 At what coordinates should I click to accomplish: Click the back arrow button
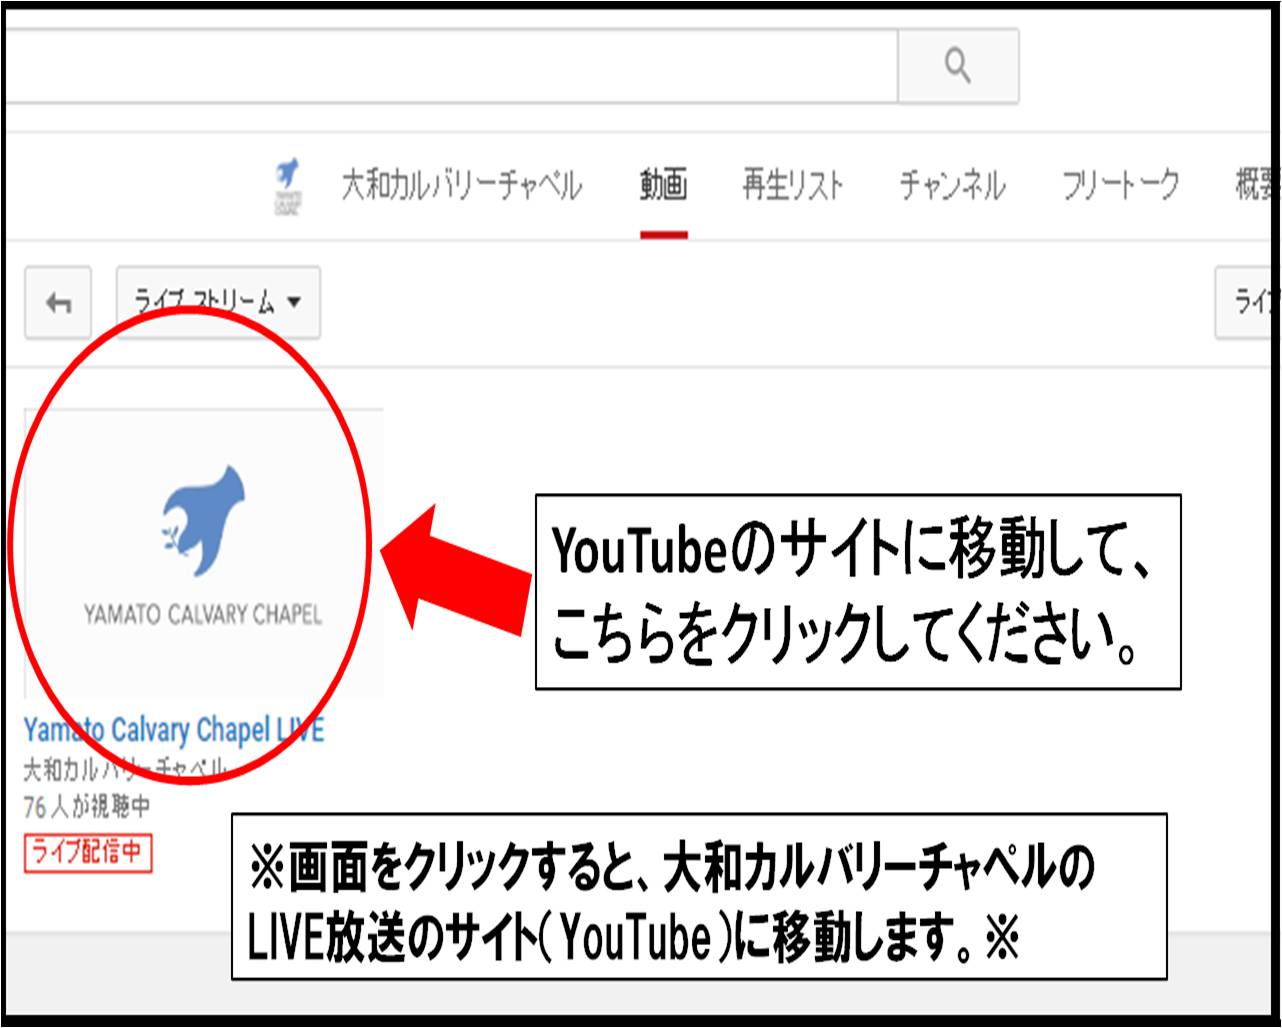tap(58, 302)
